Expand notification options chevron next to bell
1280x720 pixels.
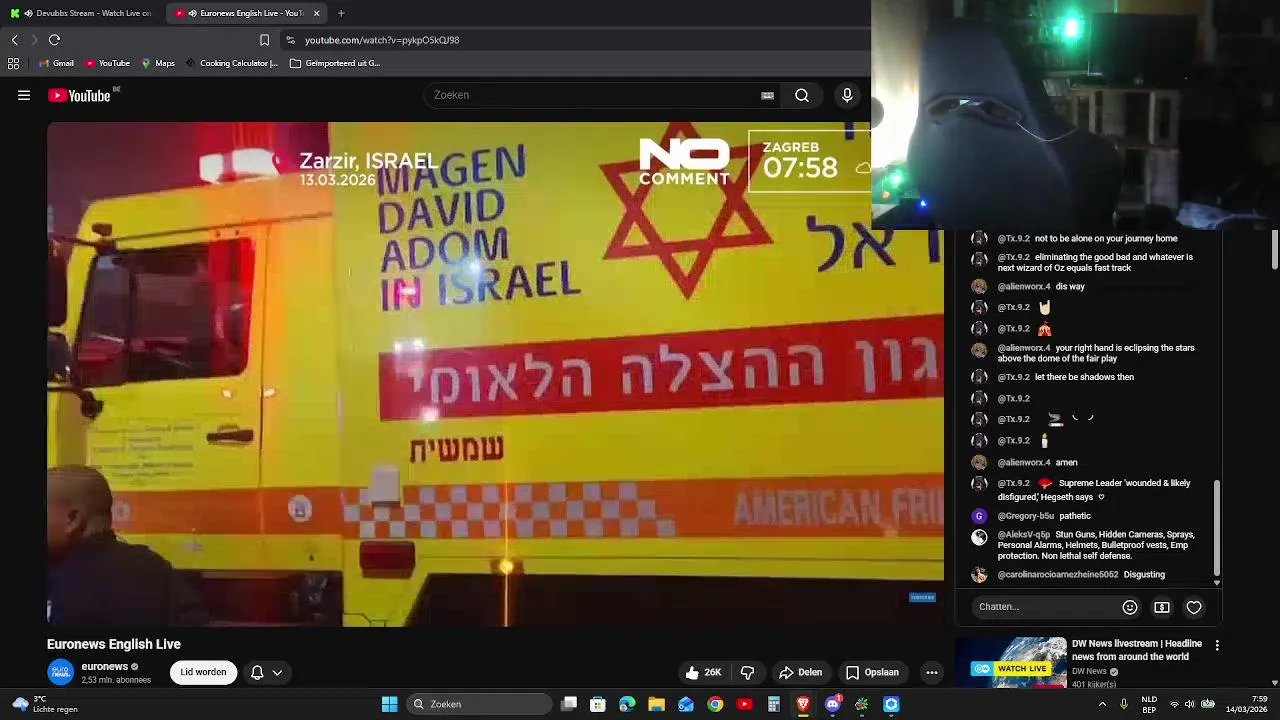pyautogui.click(x=277, y=672)
